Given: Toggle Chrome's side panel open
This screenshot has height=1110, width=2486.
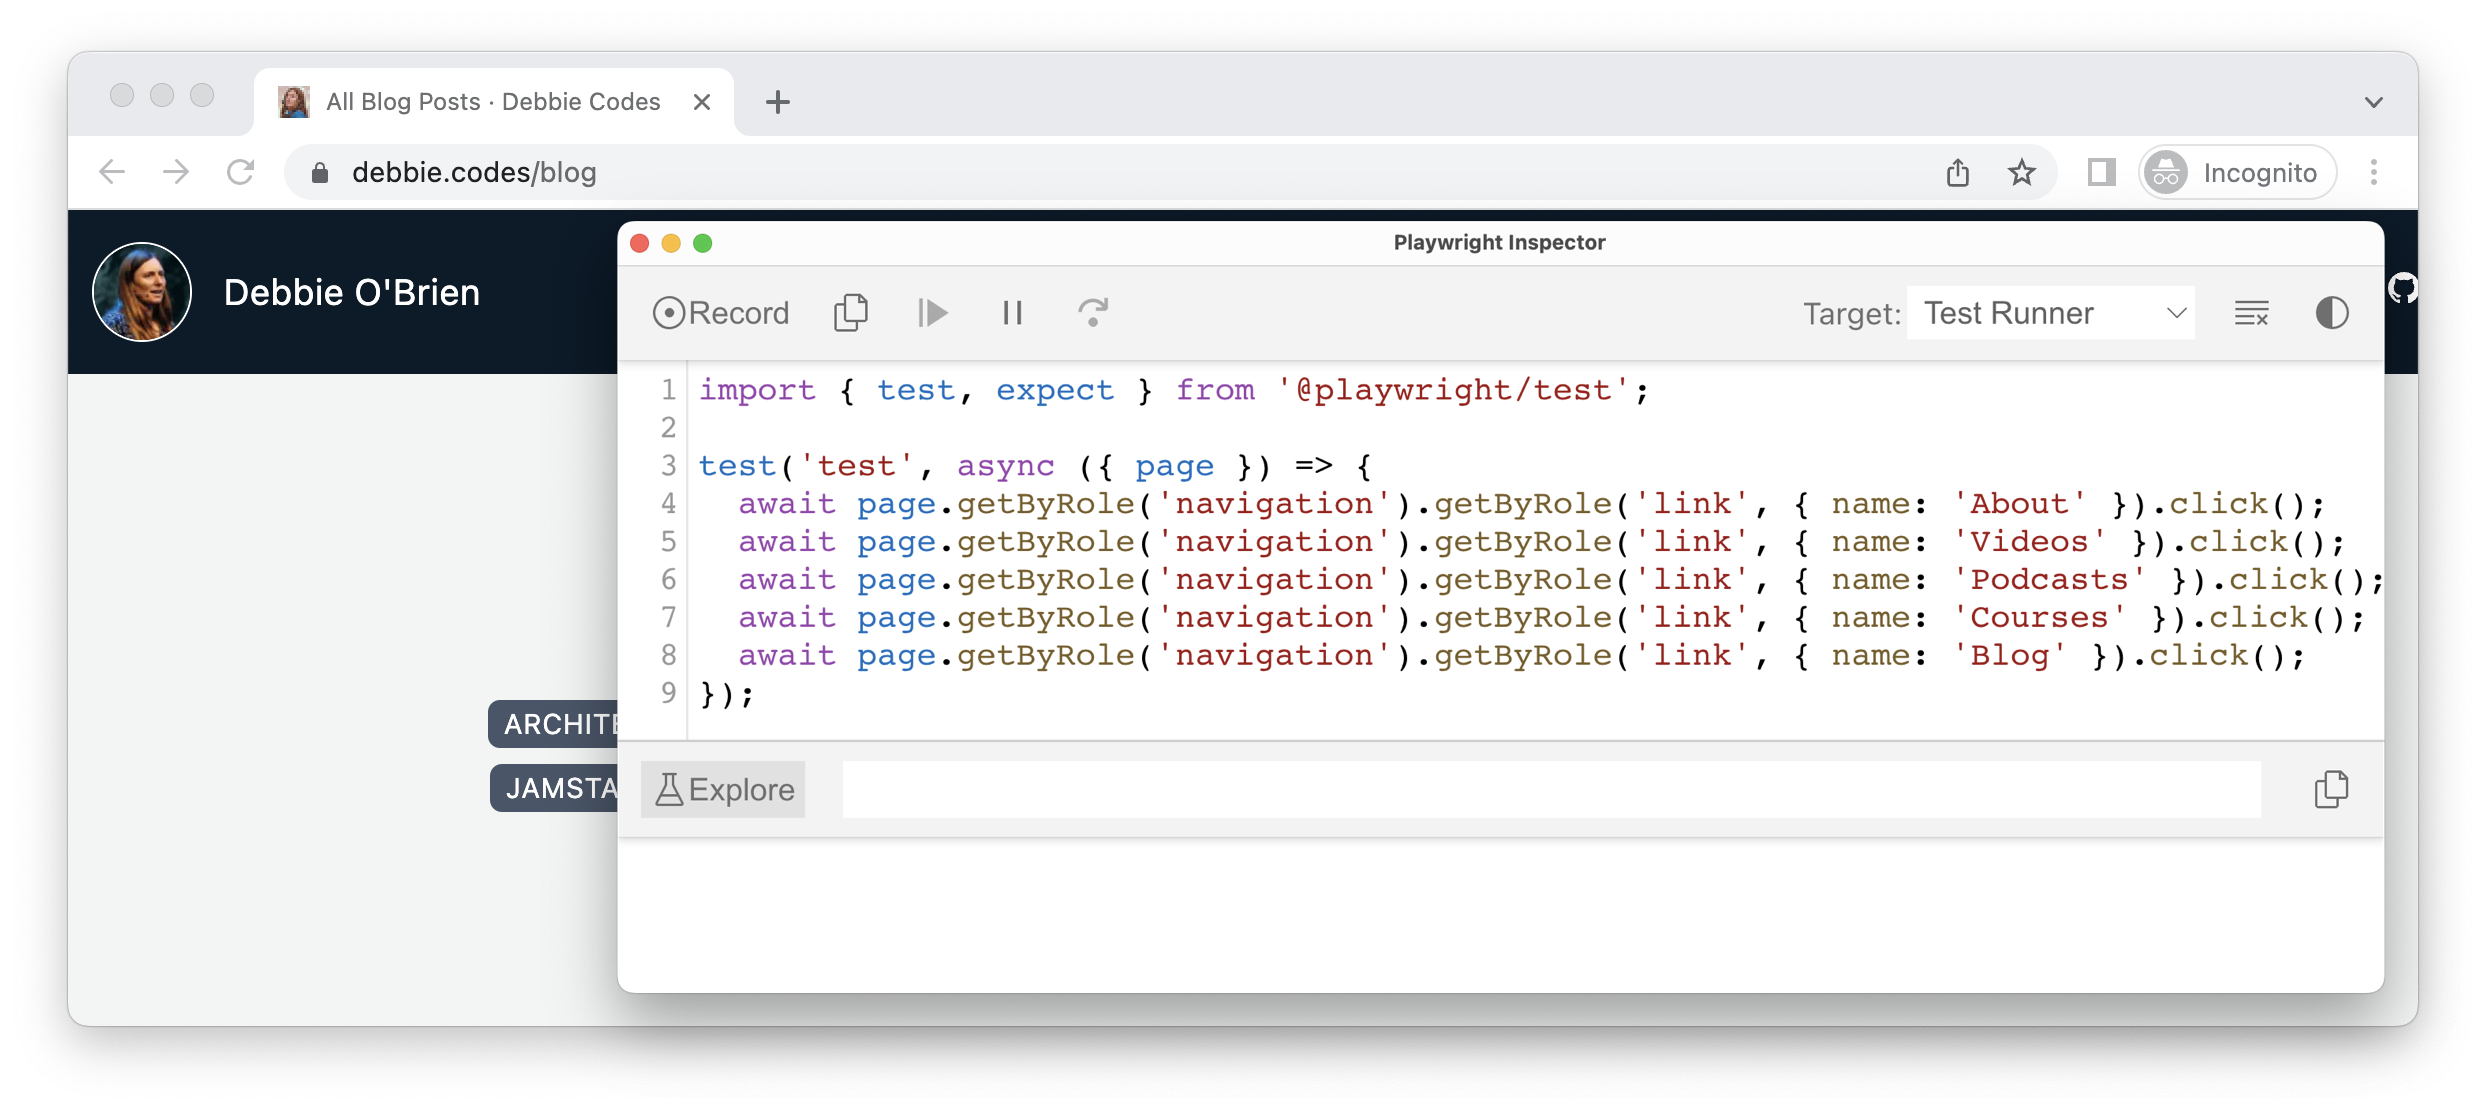Looking at the screenshot, I should coord(2100,172).
